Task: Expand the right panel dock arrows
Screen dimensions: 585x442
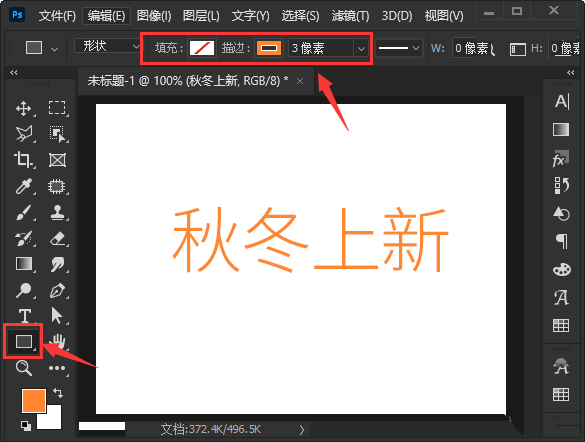Action: click(x=571, y=73)
